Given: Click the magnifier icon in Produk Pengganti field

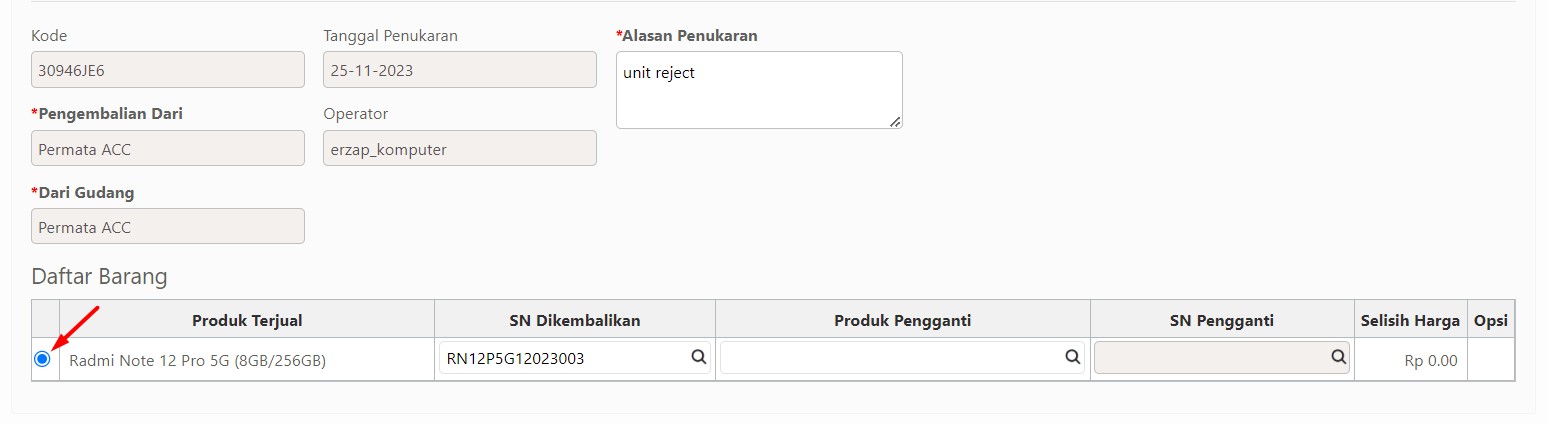Looking at the screenshot, I should point(1072,356).
